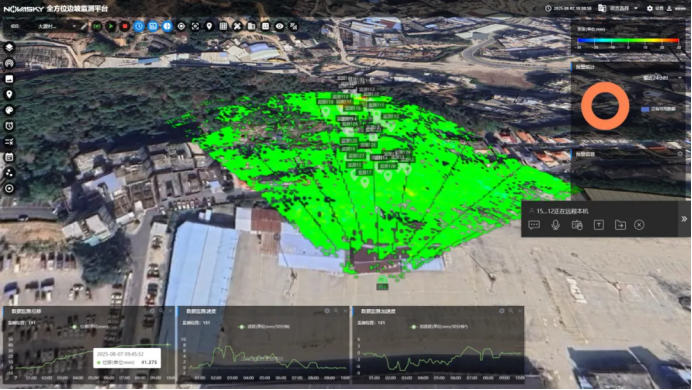
Task: Select the blue clock icon in toolbar
Action: 139,26
